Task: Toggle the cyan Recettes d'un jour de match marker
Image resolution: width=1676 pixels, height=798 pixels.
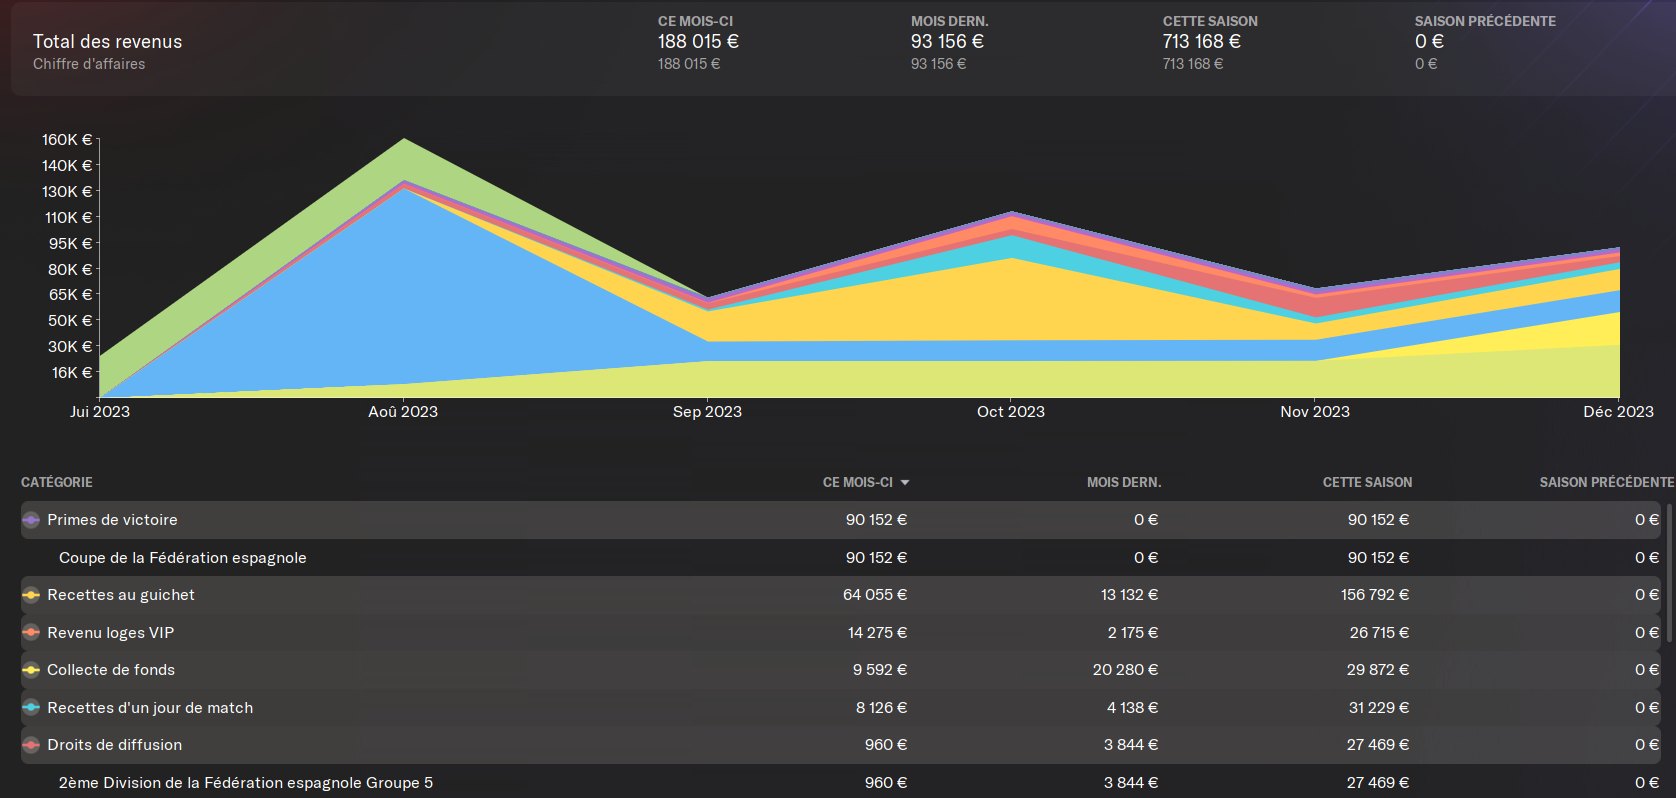Action: [x=31, y=708]
